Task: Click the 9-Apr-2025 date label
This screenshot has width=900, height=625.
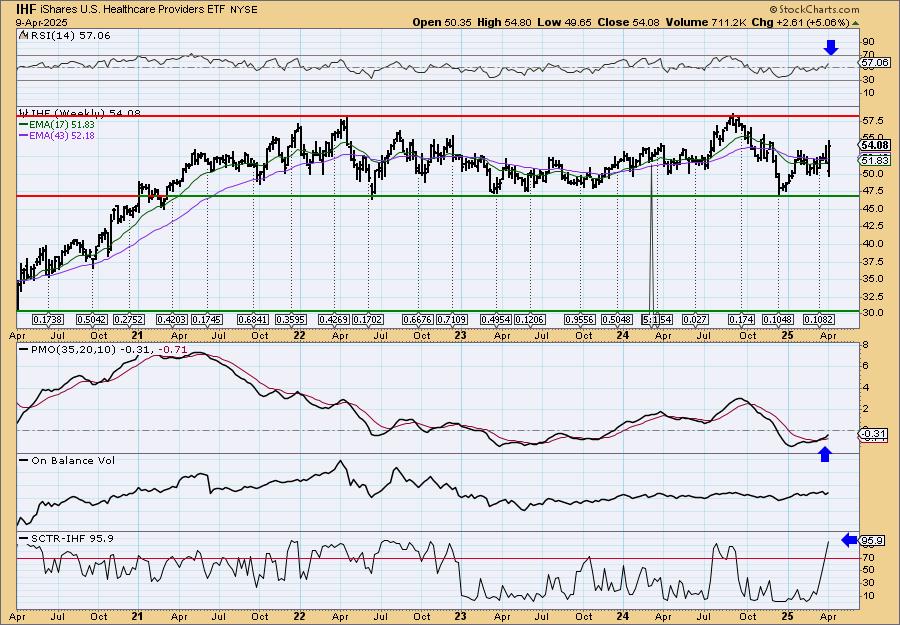Action: [41, 22]
